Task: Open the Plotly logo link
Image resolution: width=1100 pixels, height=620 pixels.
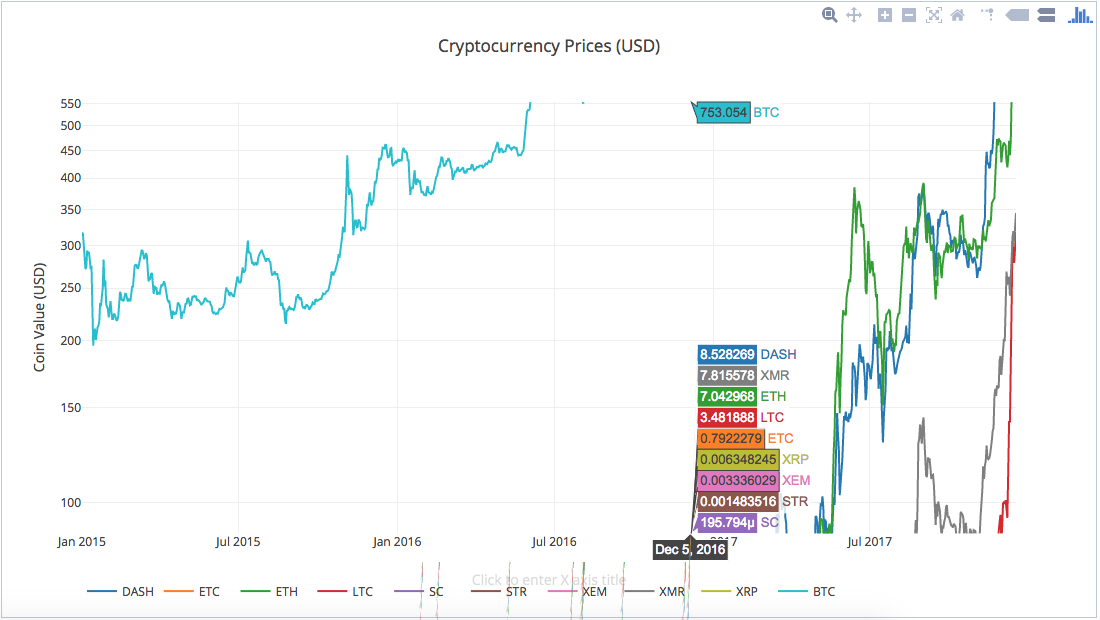Action: pyautogui.click(x=1080, y=15)
